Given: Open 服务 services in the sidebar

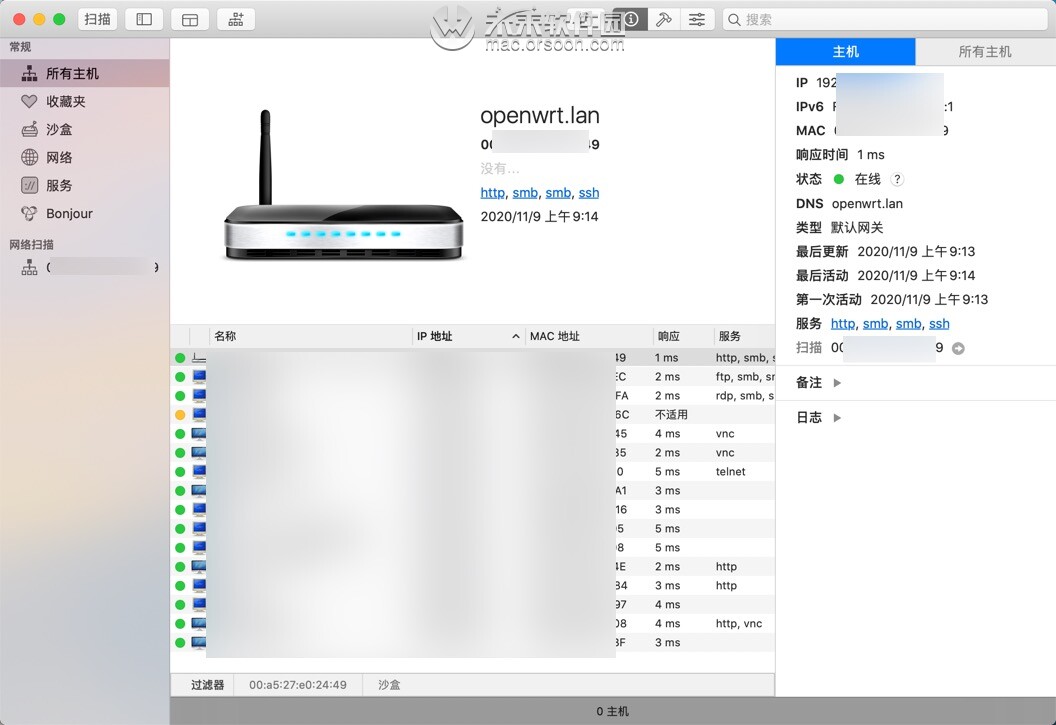Looking at the screenshot, I should 85,185.
